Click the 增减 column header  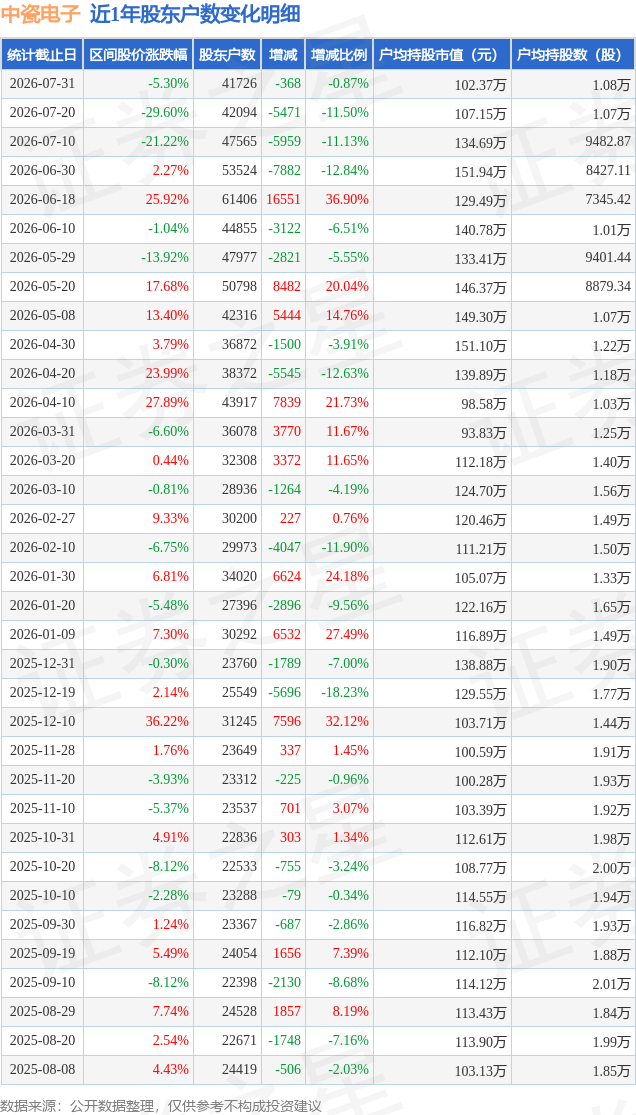tap(282, 54)
